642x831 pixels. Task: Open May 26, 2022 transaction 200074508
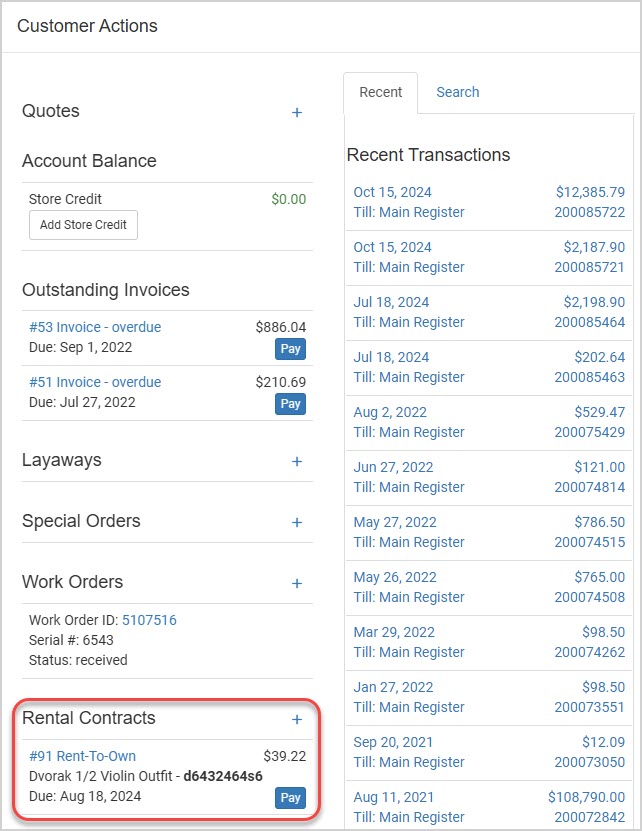click(489, 587)
